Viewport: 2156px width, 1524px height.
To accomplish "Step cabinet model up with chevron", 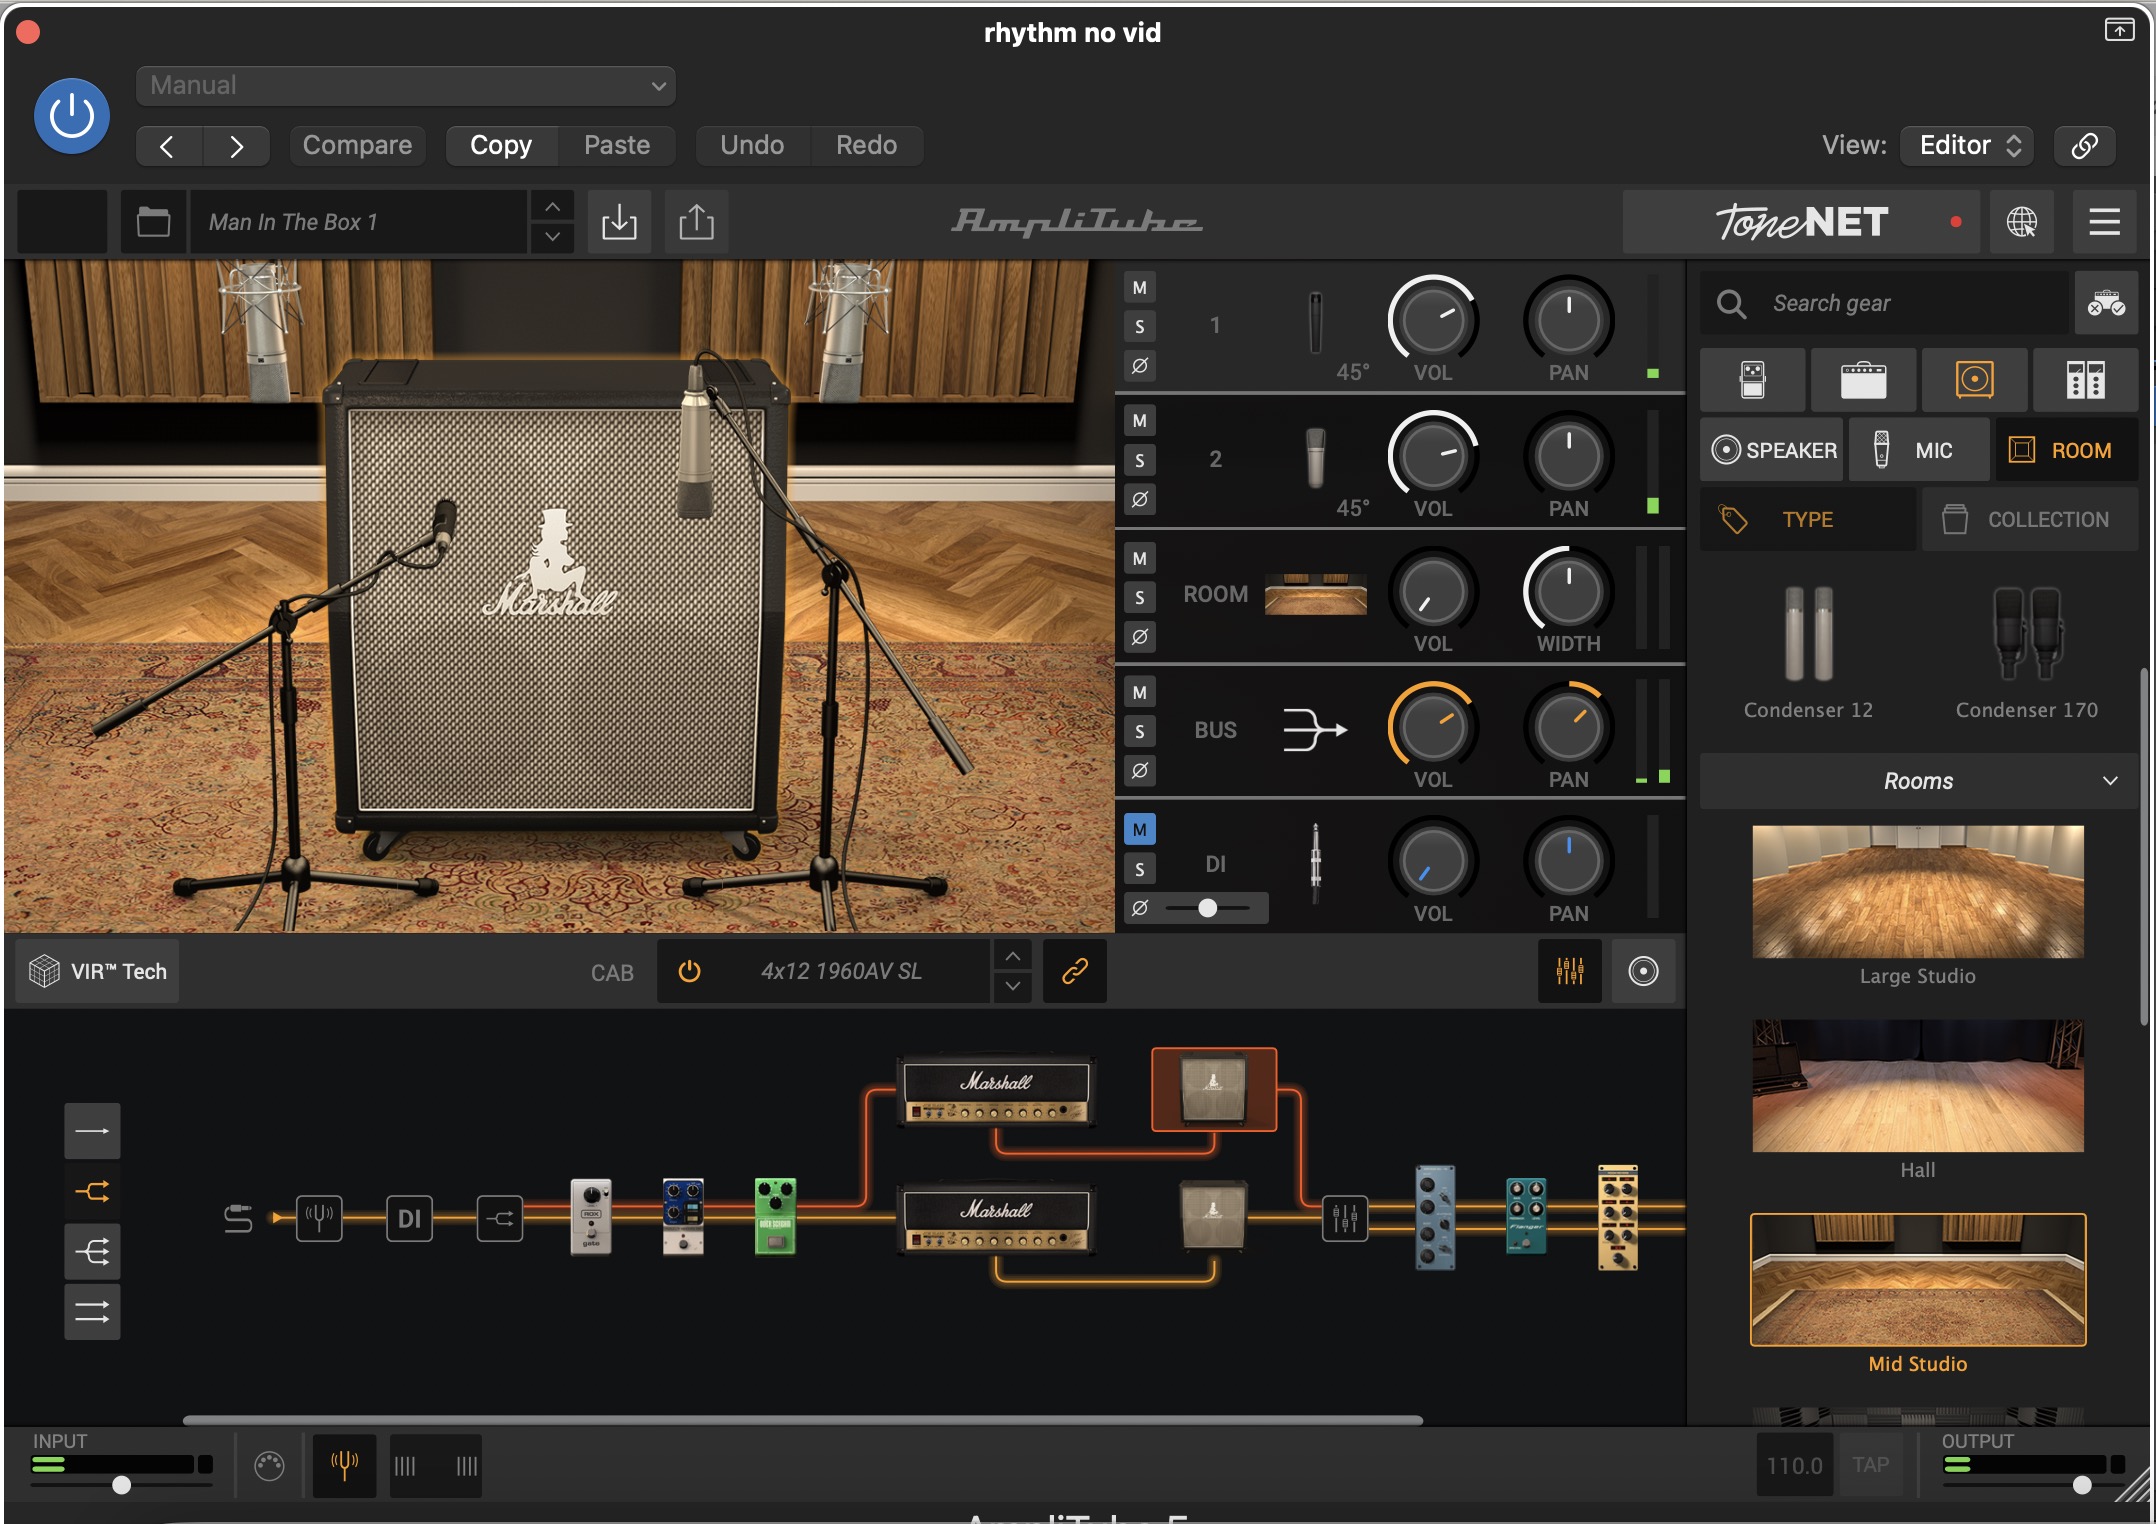I will (1013, 956).
